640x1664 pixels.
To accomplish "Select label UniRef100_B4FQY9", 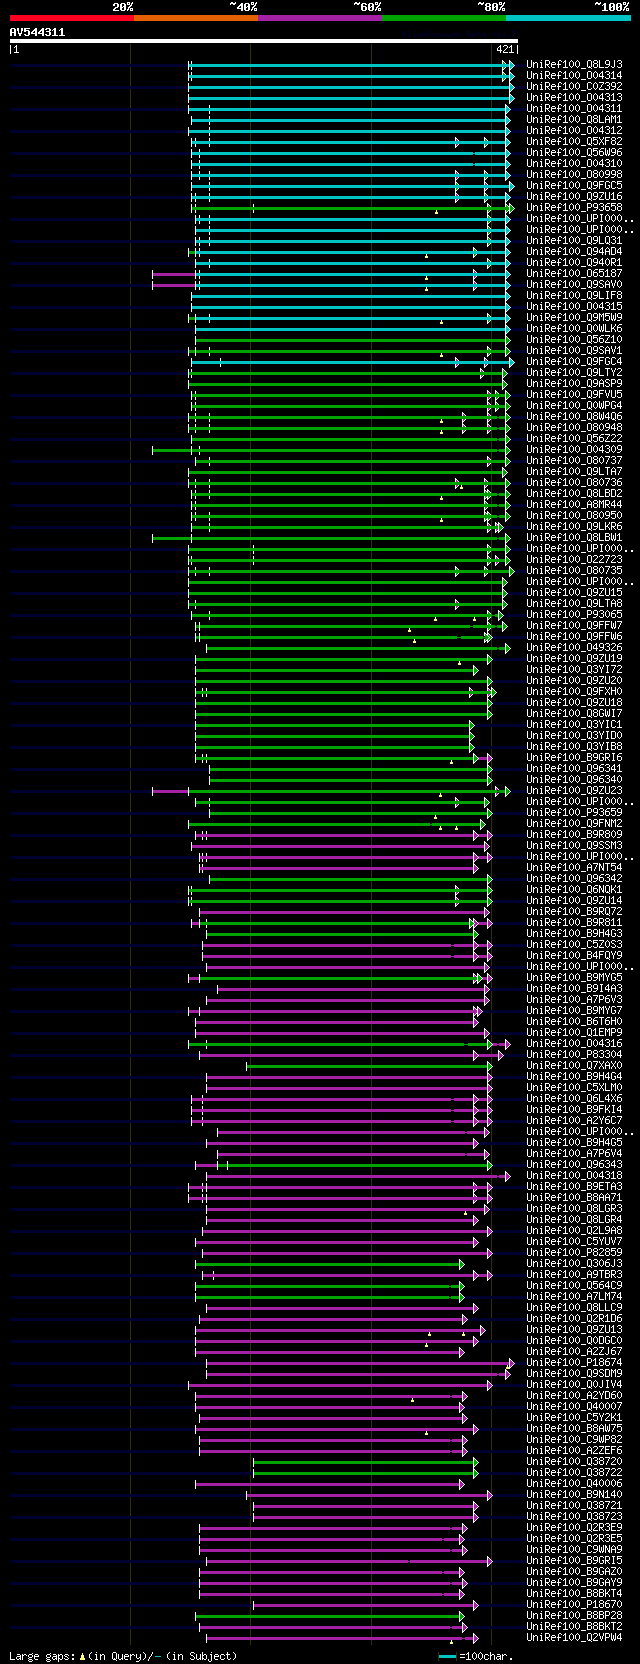I will pos(574,955).
